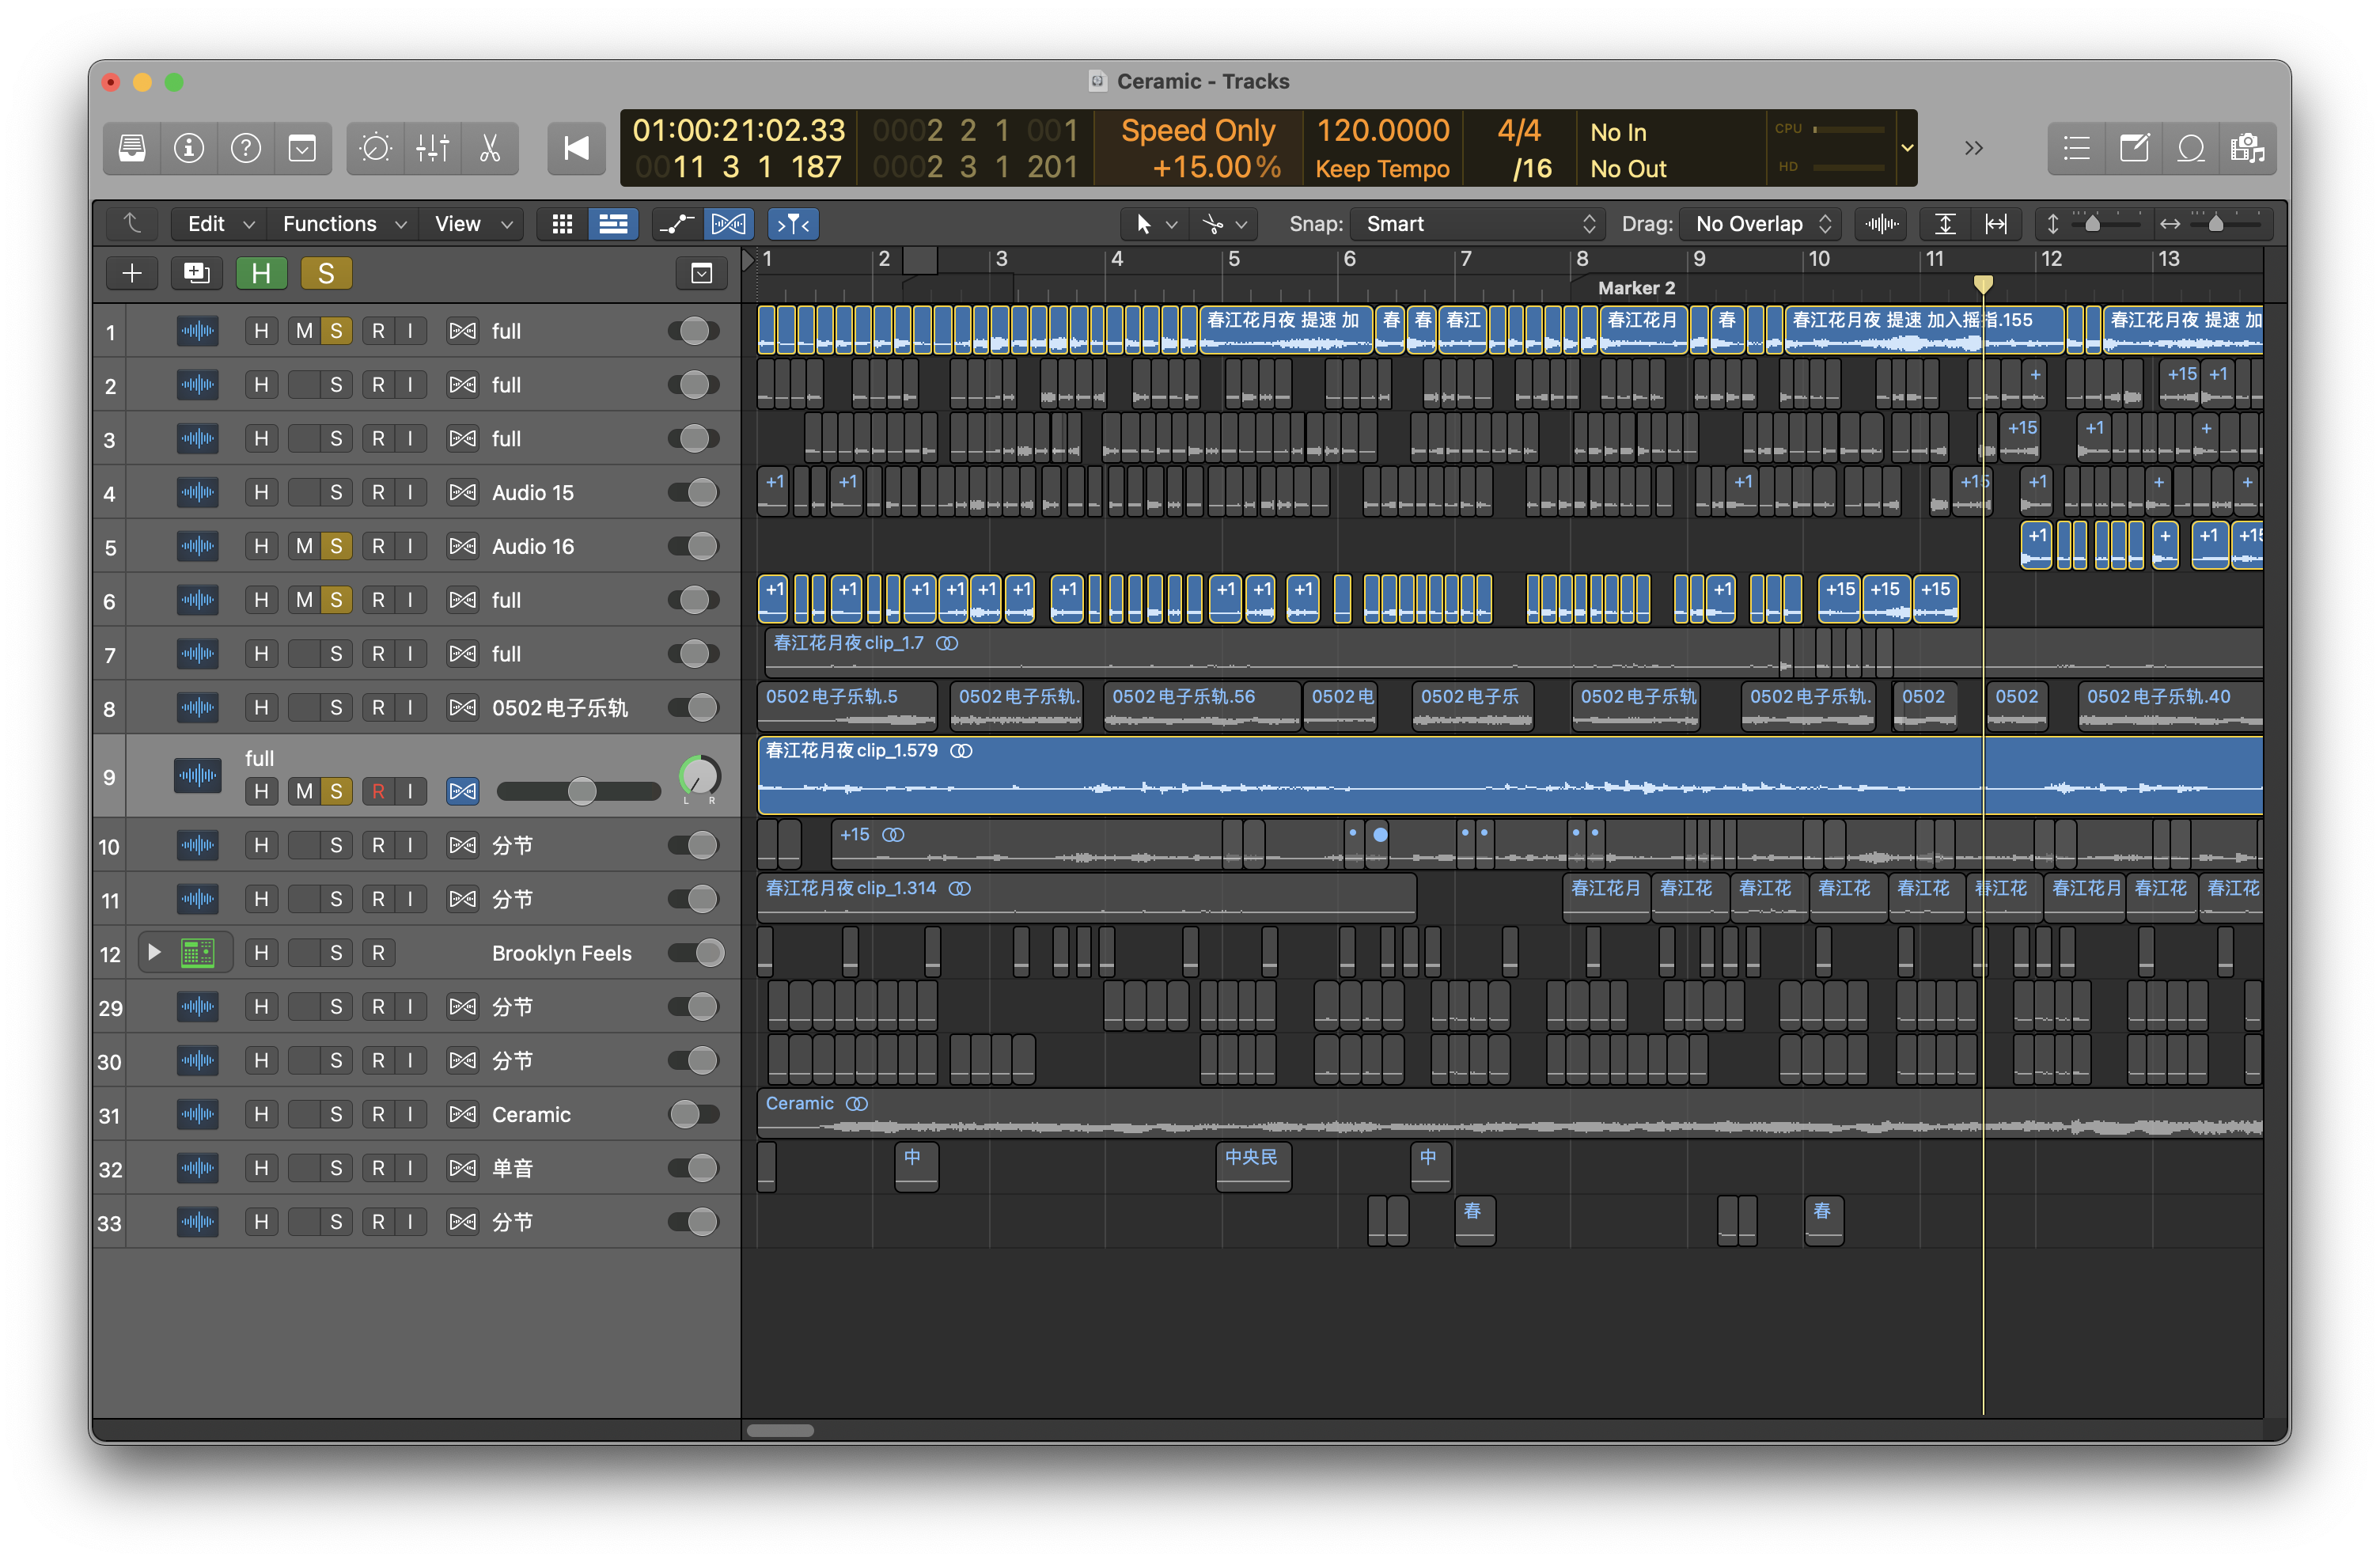2380x1562 pixels.
Task: Click the Add Track plus button
Action: 132,273
